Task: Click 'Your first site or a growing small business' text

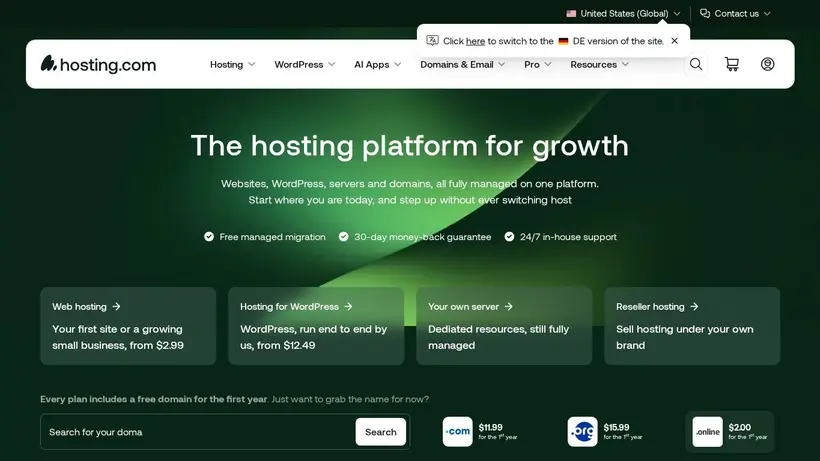Action: pyautogui.click(x=118, y=337)
